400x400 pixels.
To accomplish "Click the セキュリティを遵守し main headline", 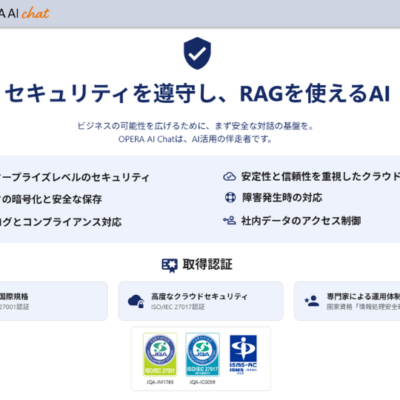I will click(197, 93).
